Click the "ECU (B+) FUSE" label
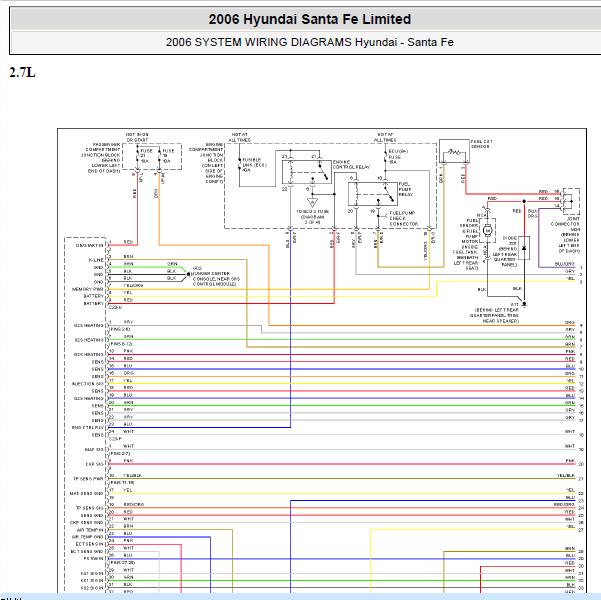The image size is (601, 600). pos(398,156)
